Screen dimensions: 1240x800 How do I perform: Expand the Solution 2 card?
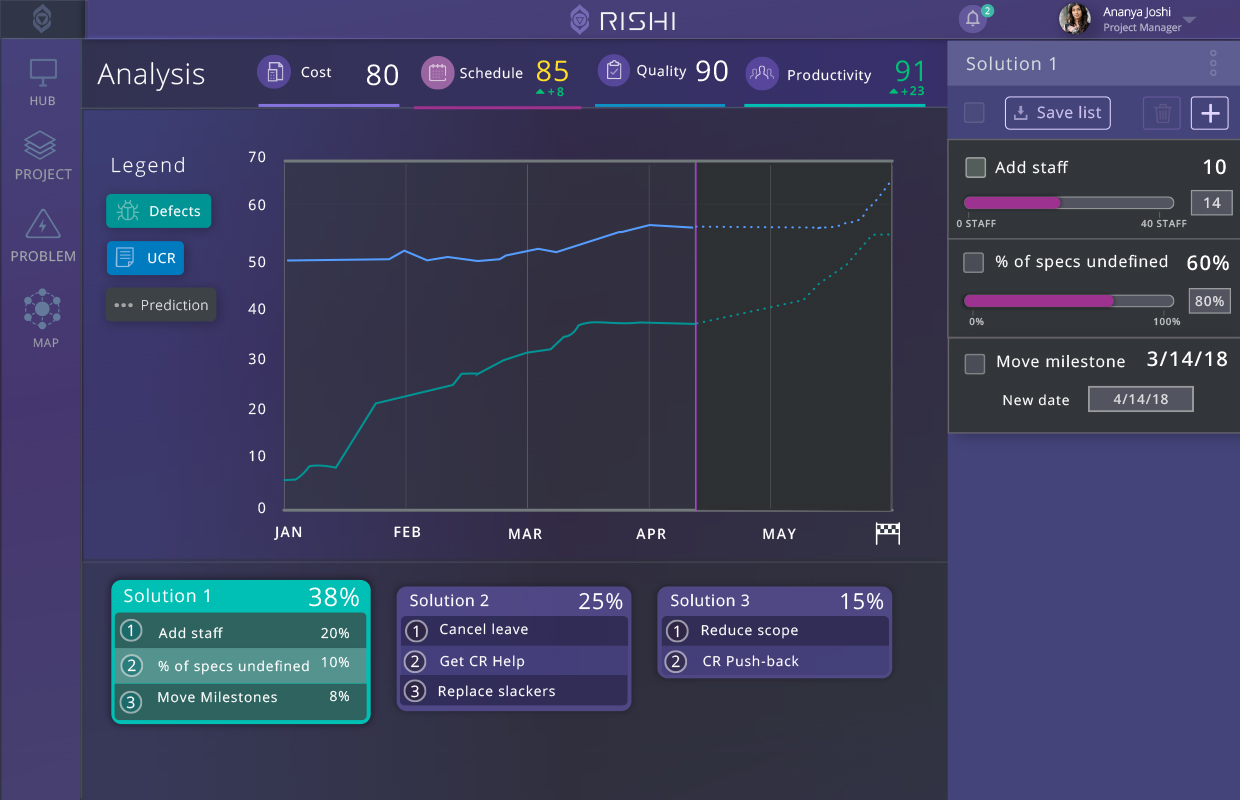514,600
